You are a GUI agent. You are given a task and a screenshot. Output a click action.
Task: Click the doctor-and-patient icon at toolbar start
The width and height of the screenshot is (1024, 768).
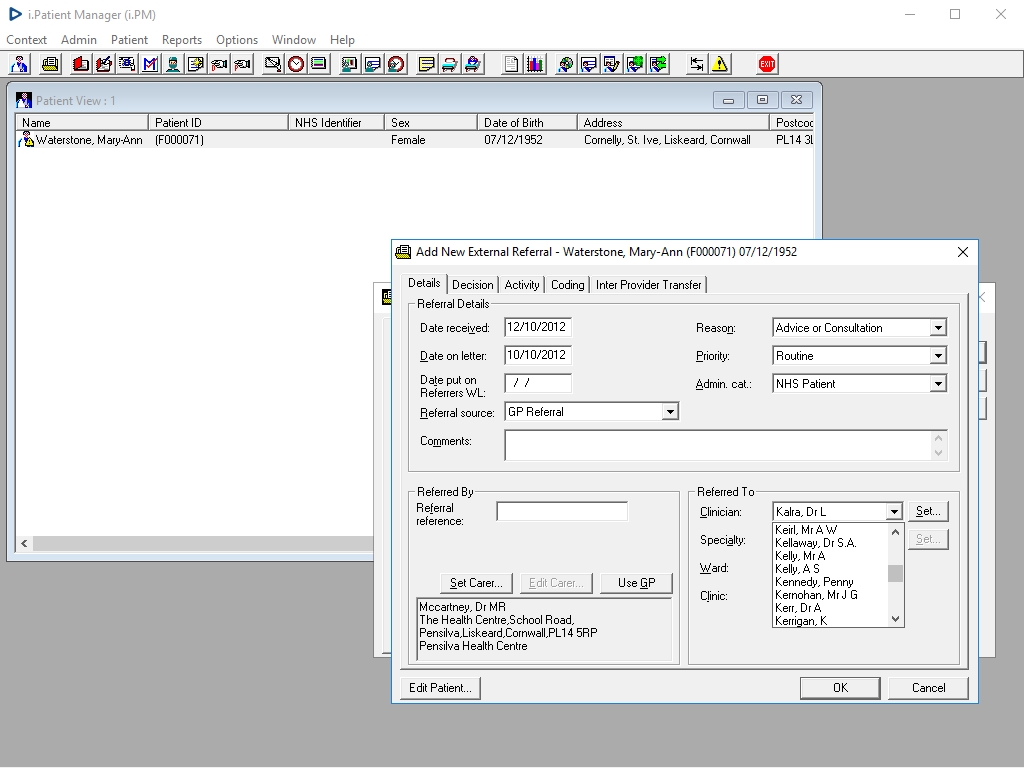20,64
